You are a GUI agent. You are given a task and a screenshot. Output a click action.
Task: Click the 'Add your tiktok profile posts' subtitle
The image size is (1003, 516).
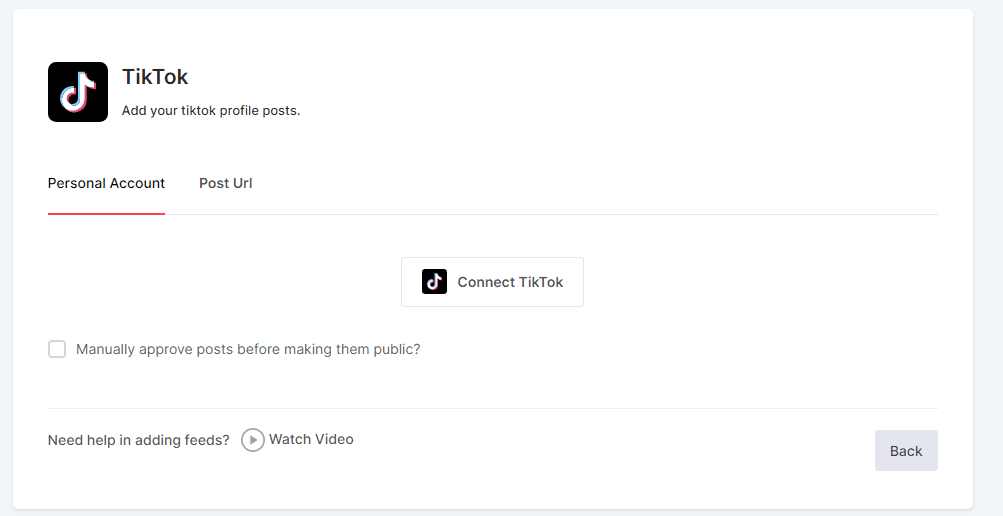click(210, 111)
